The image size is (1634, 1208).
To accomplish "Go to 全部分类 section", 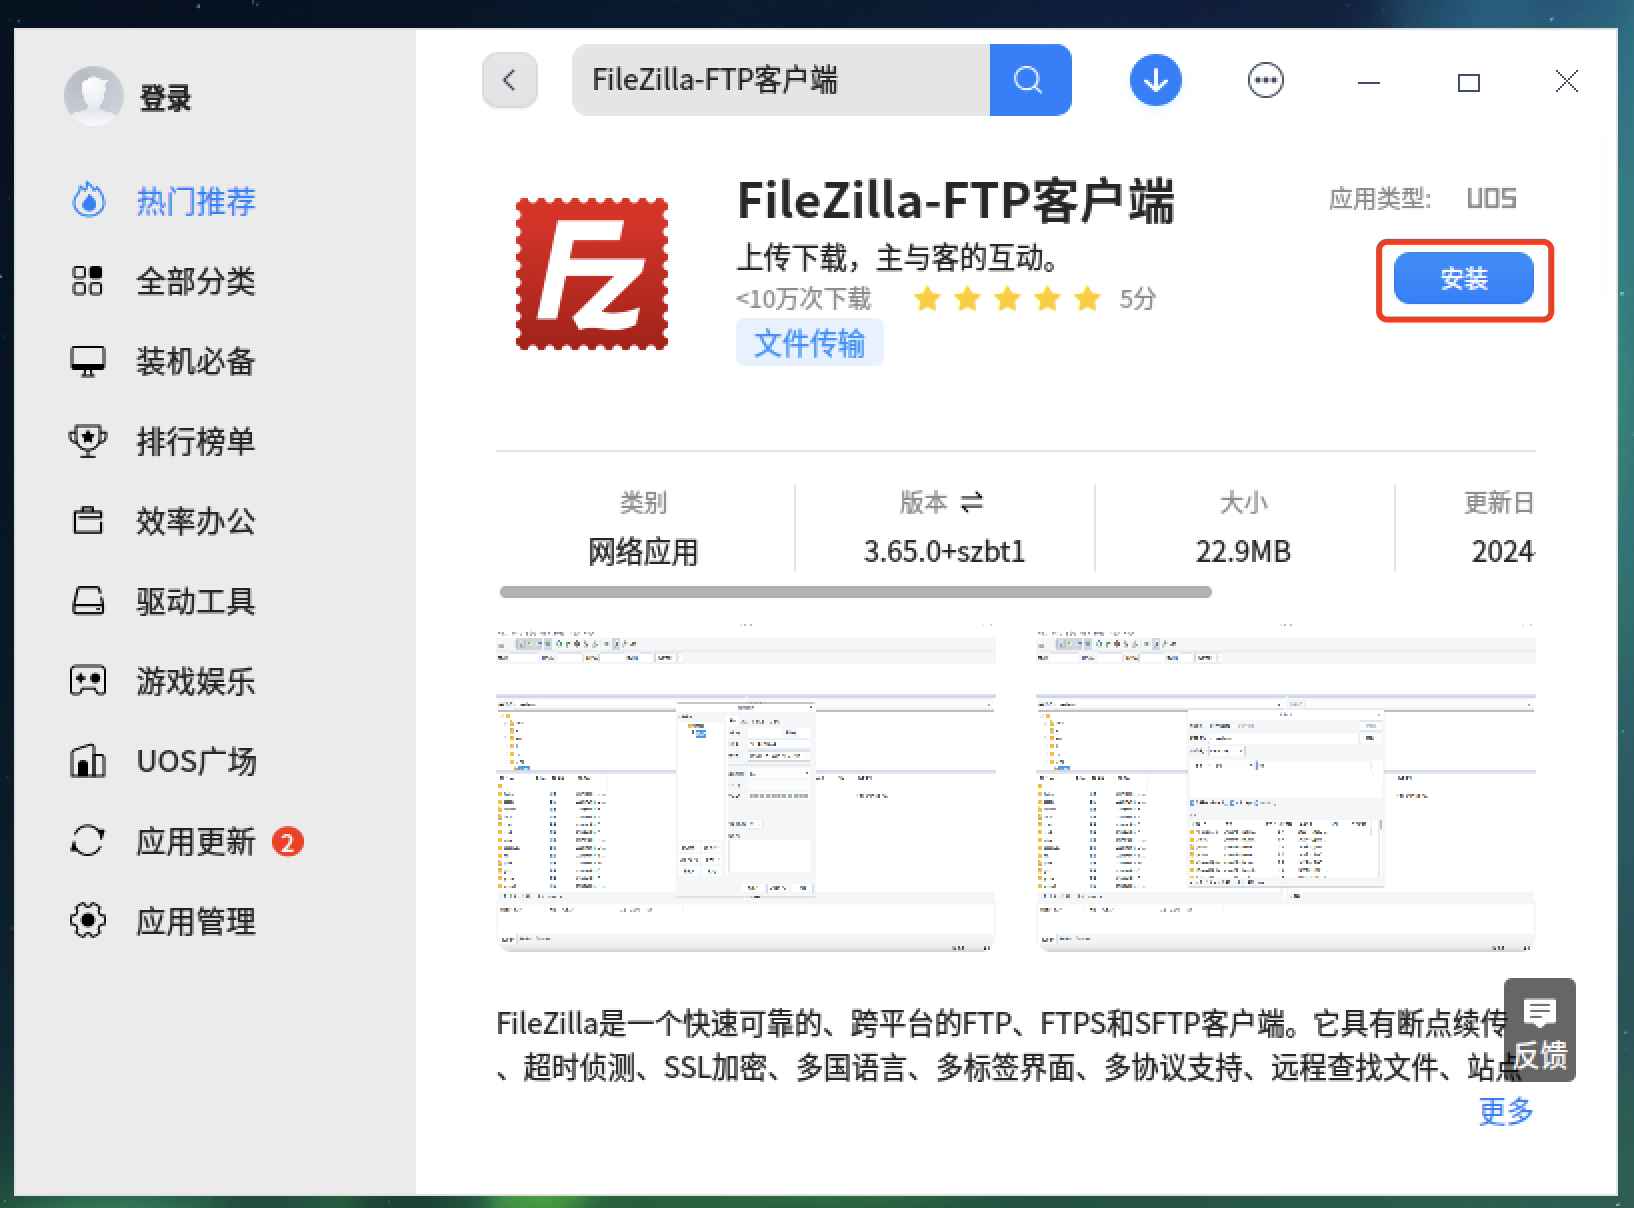I will (x=196, y=281).
